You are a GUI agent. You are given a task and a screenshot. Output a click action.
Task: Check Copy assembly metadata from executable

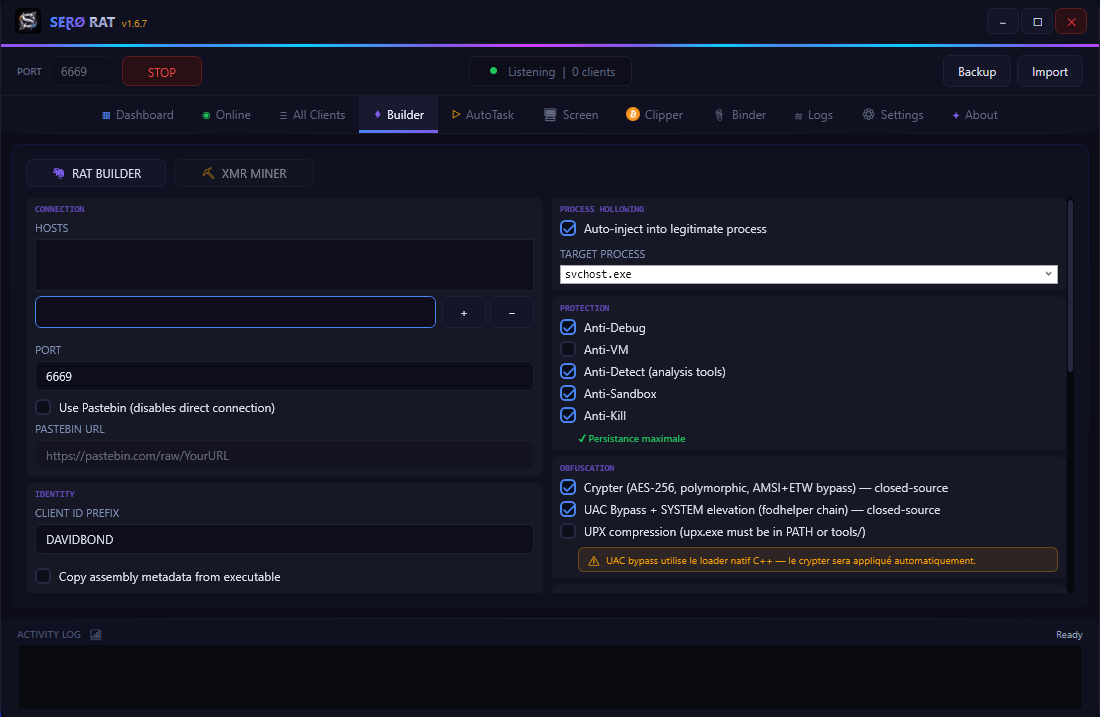[x=43, y=576]
